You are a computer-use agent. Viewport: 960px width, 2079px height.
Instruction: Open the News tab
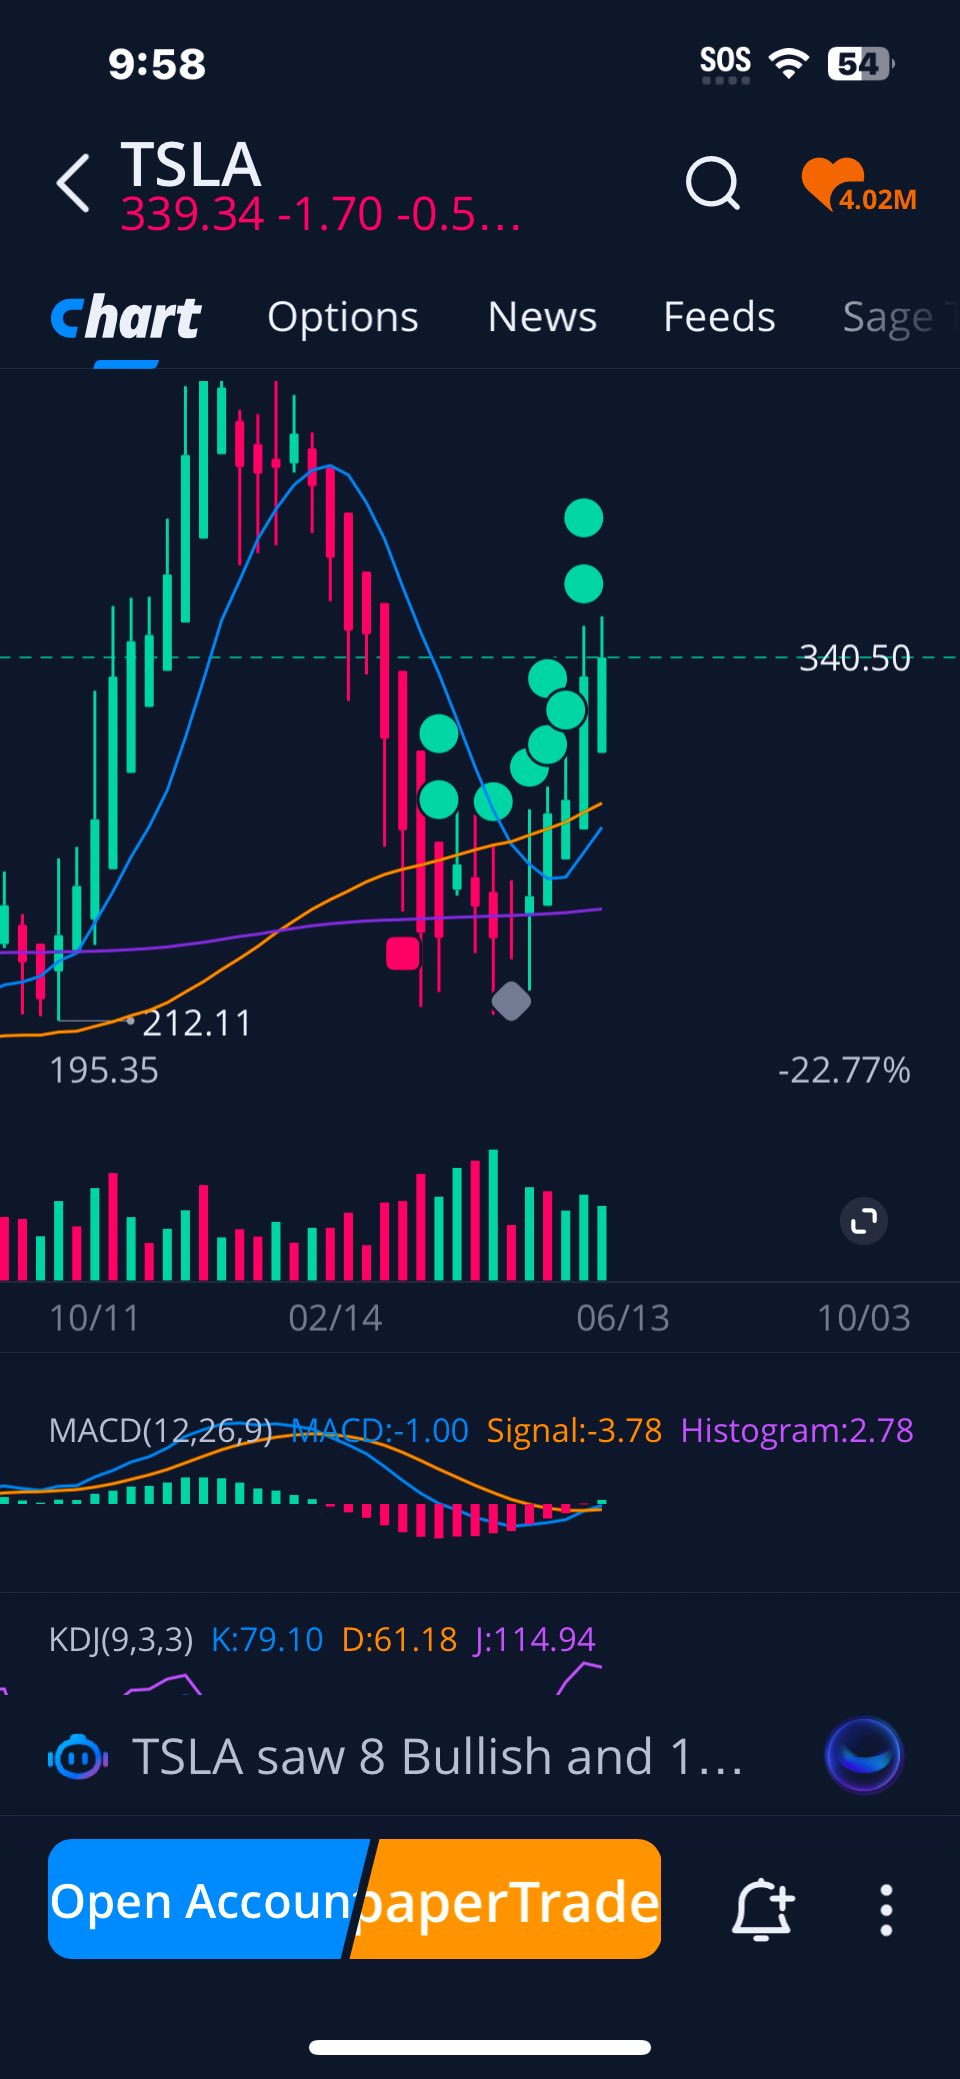tap(542, 318)
